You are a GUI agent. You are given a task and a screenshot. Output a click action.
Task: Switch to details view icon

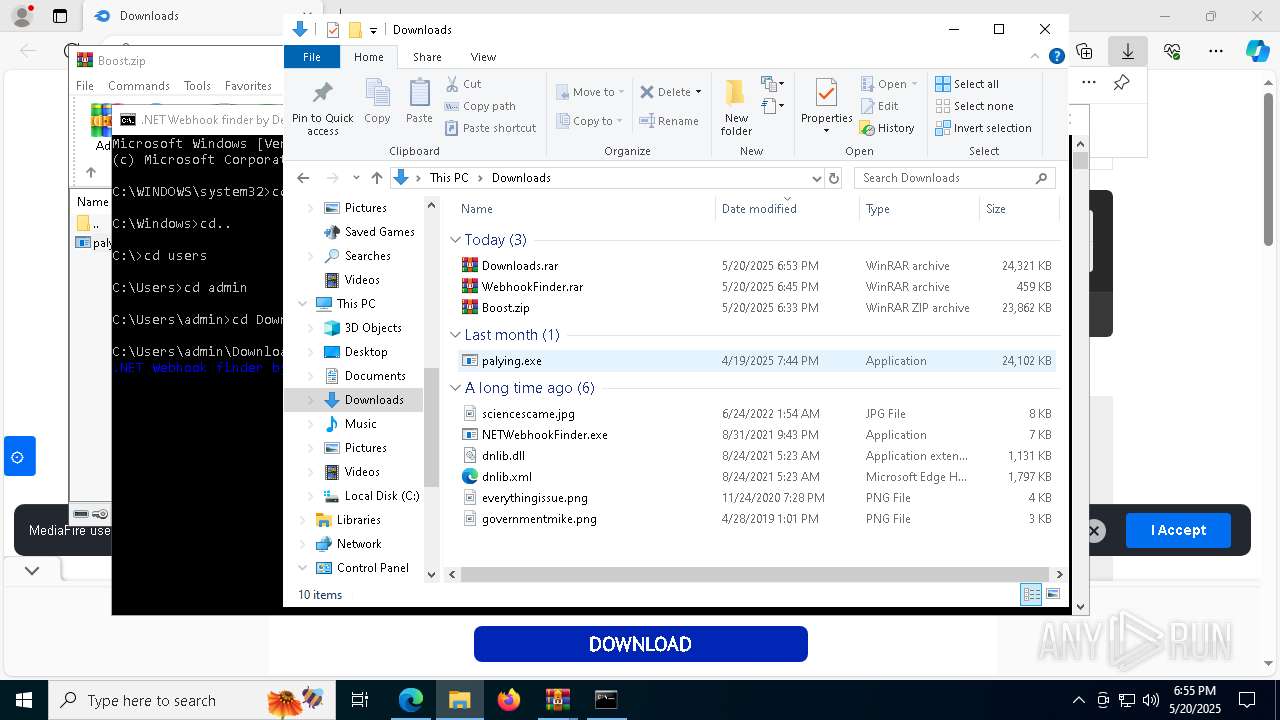point(1031,594)
